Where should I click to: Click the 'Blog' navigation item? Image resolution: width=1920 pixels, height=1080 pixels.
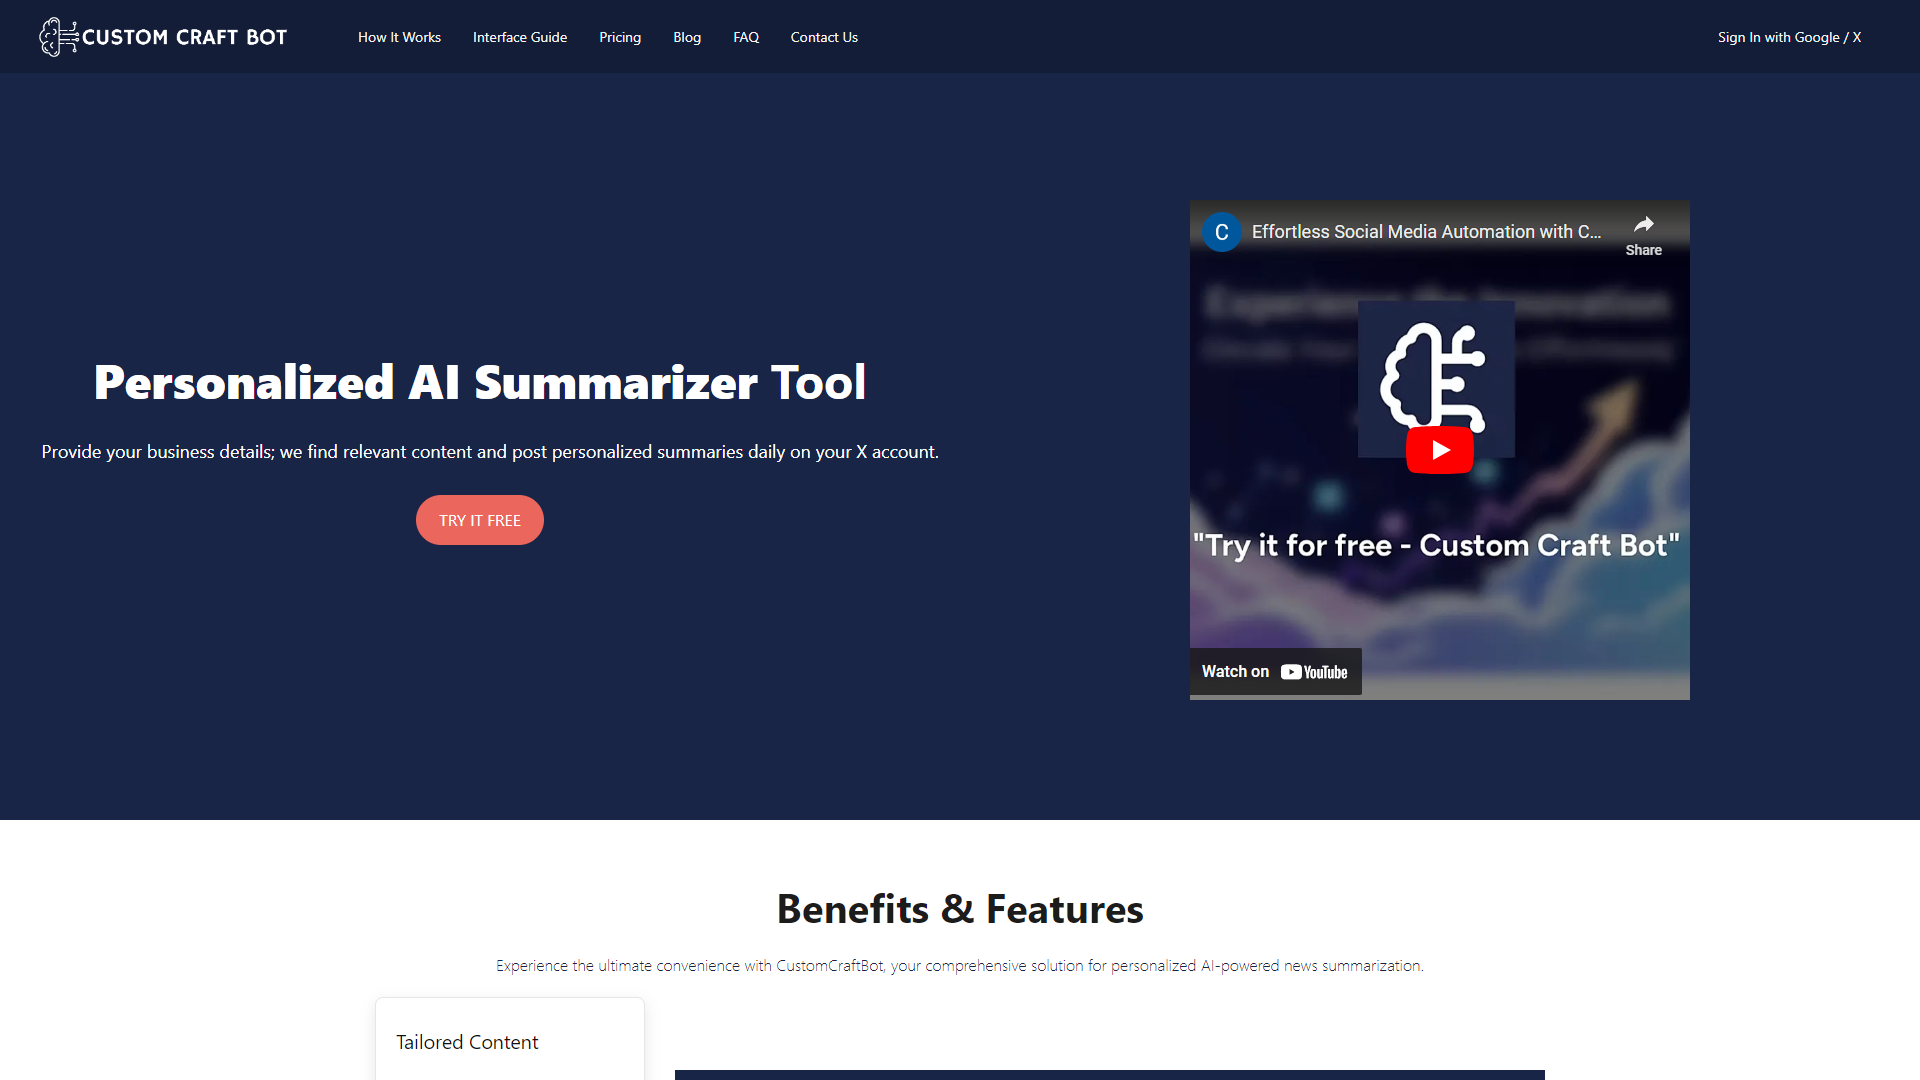point(686,36)
